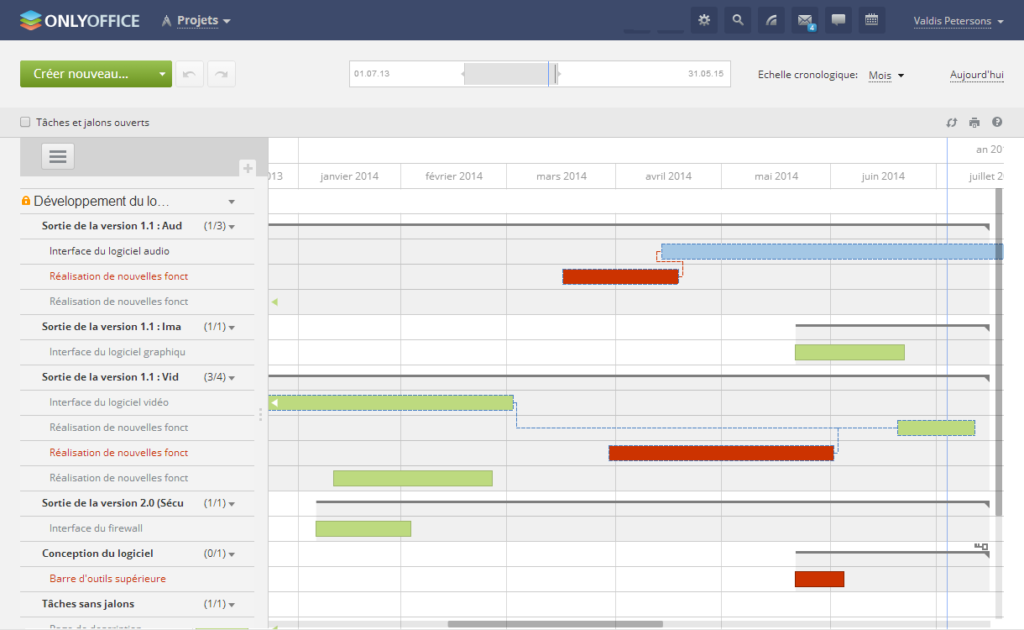Open the mail icon showing 4 notifications
This screenshot has width=1024, height=630.
(805, 19)
